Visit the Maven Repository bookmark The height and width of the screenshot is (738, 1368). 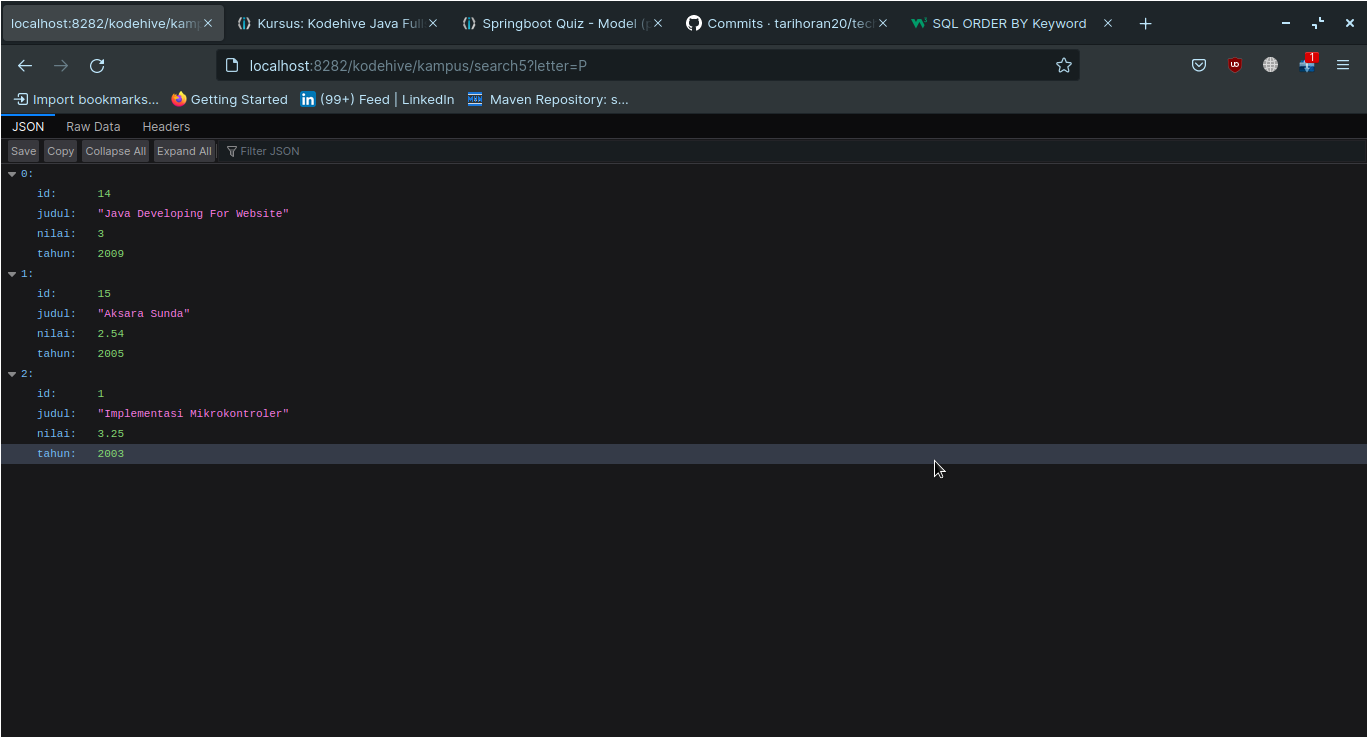coord(548,99)
